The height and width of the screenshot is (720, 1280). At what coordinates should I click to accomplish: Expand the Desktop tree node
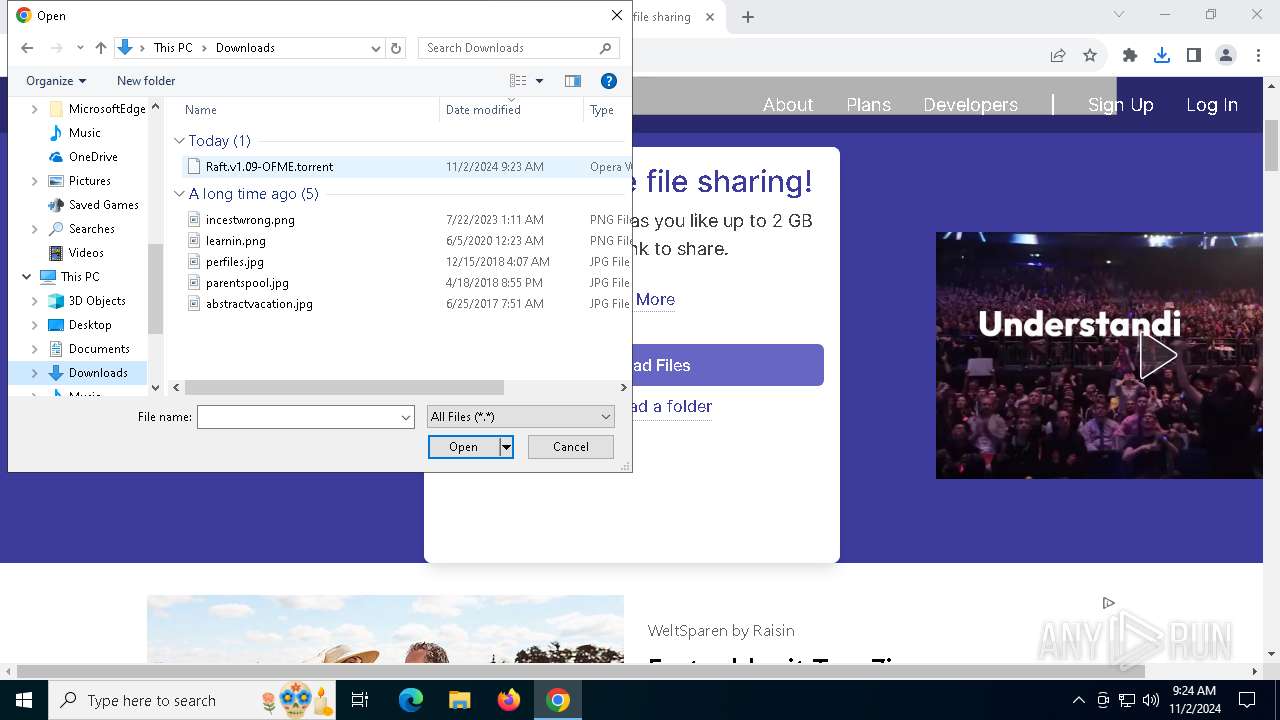35,325
